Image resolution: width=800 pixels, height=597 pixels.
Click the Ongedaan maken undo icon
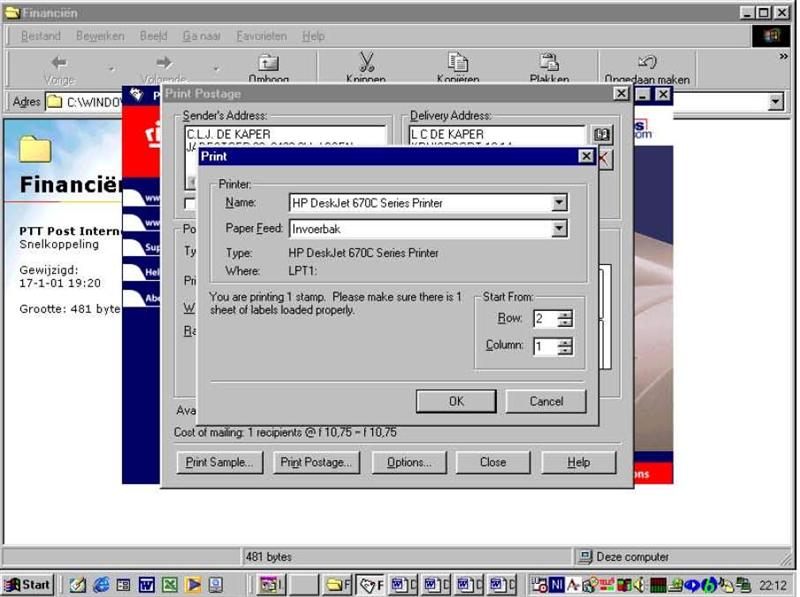point(647,62)
